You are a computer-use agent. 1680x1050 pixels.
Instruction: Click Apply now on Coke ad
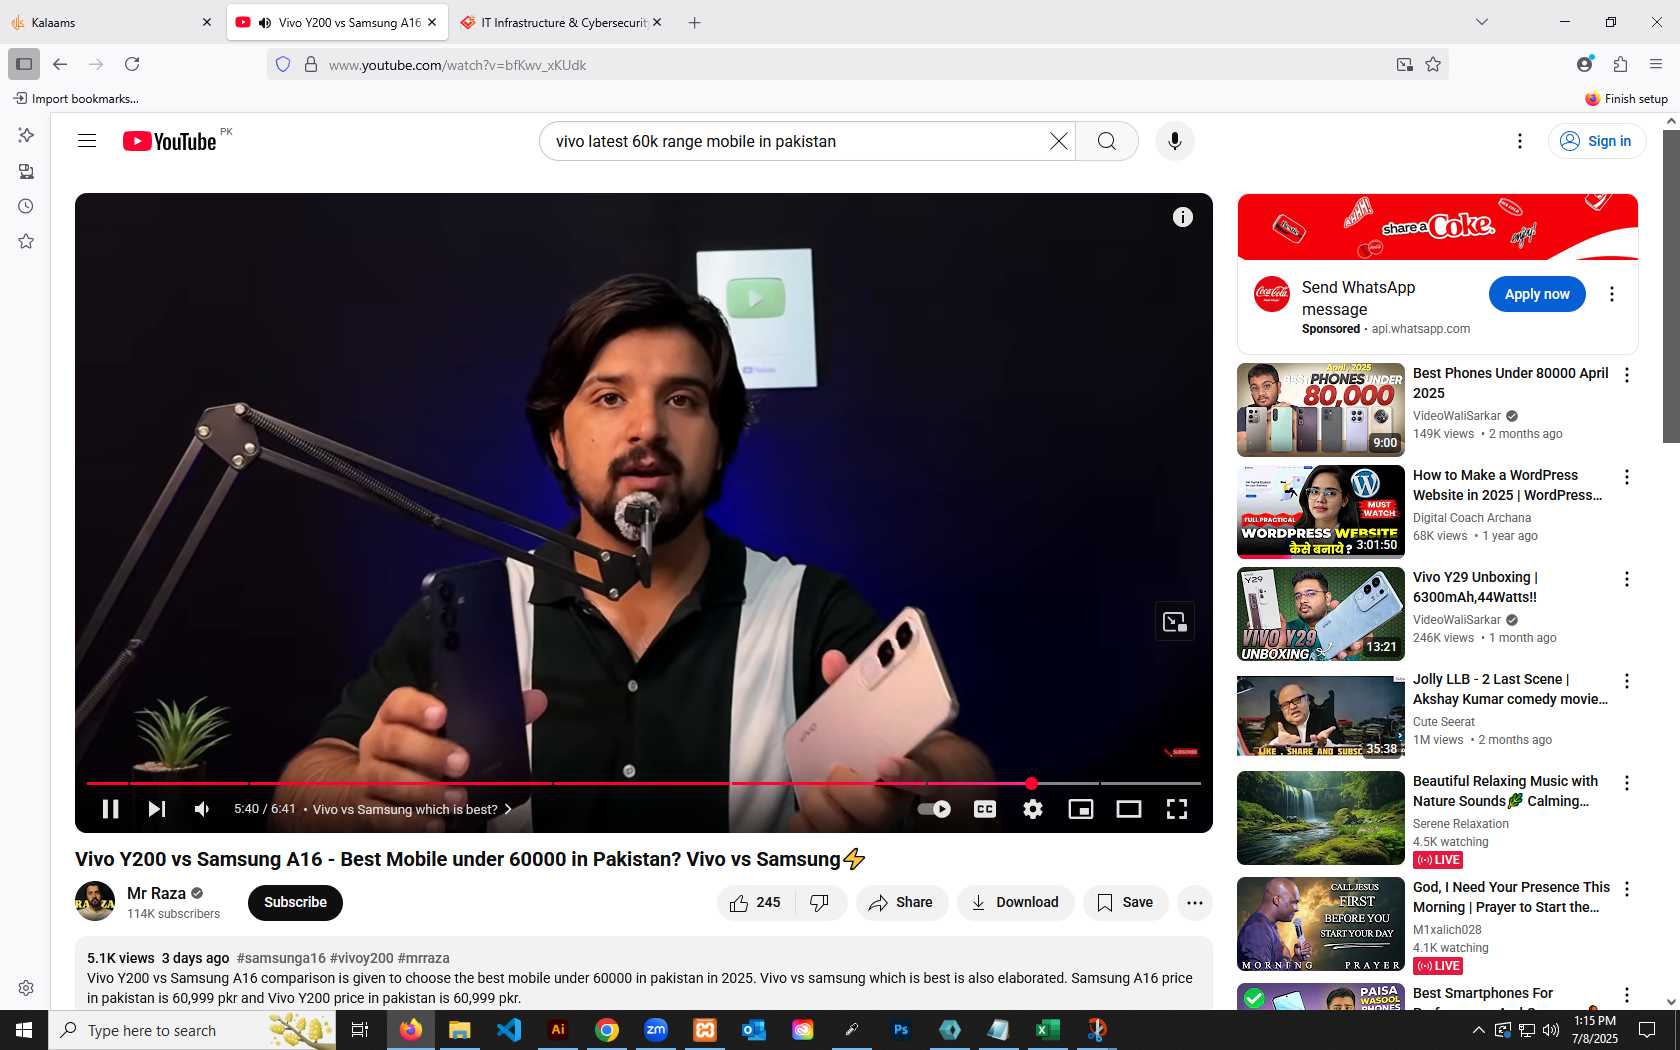click(x=1537, y=294)
